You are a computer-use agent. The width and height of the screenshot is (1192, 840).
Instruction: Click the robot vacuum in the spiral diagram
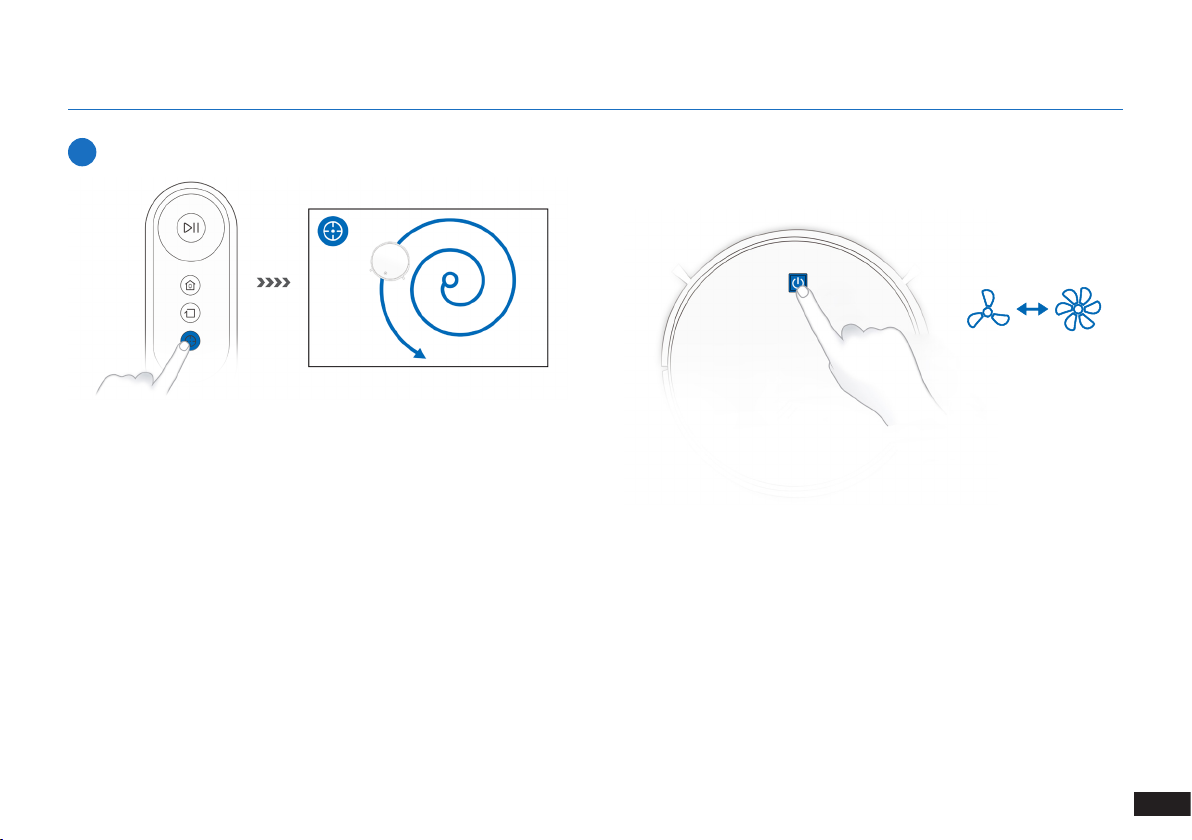point(390,262)
